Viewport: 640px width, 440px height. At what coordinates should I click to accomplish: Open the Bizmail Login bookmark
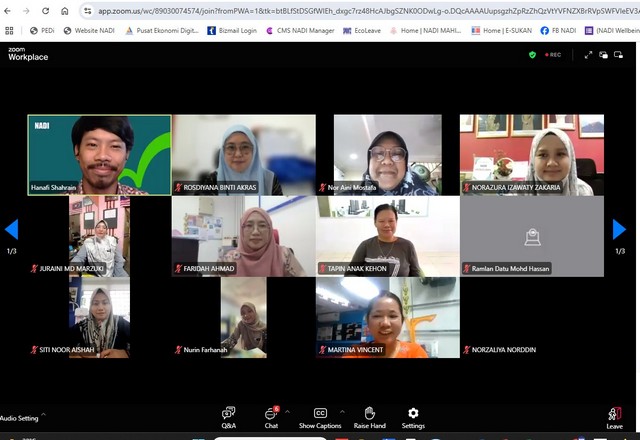coord(233,31)
